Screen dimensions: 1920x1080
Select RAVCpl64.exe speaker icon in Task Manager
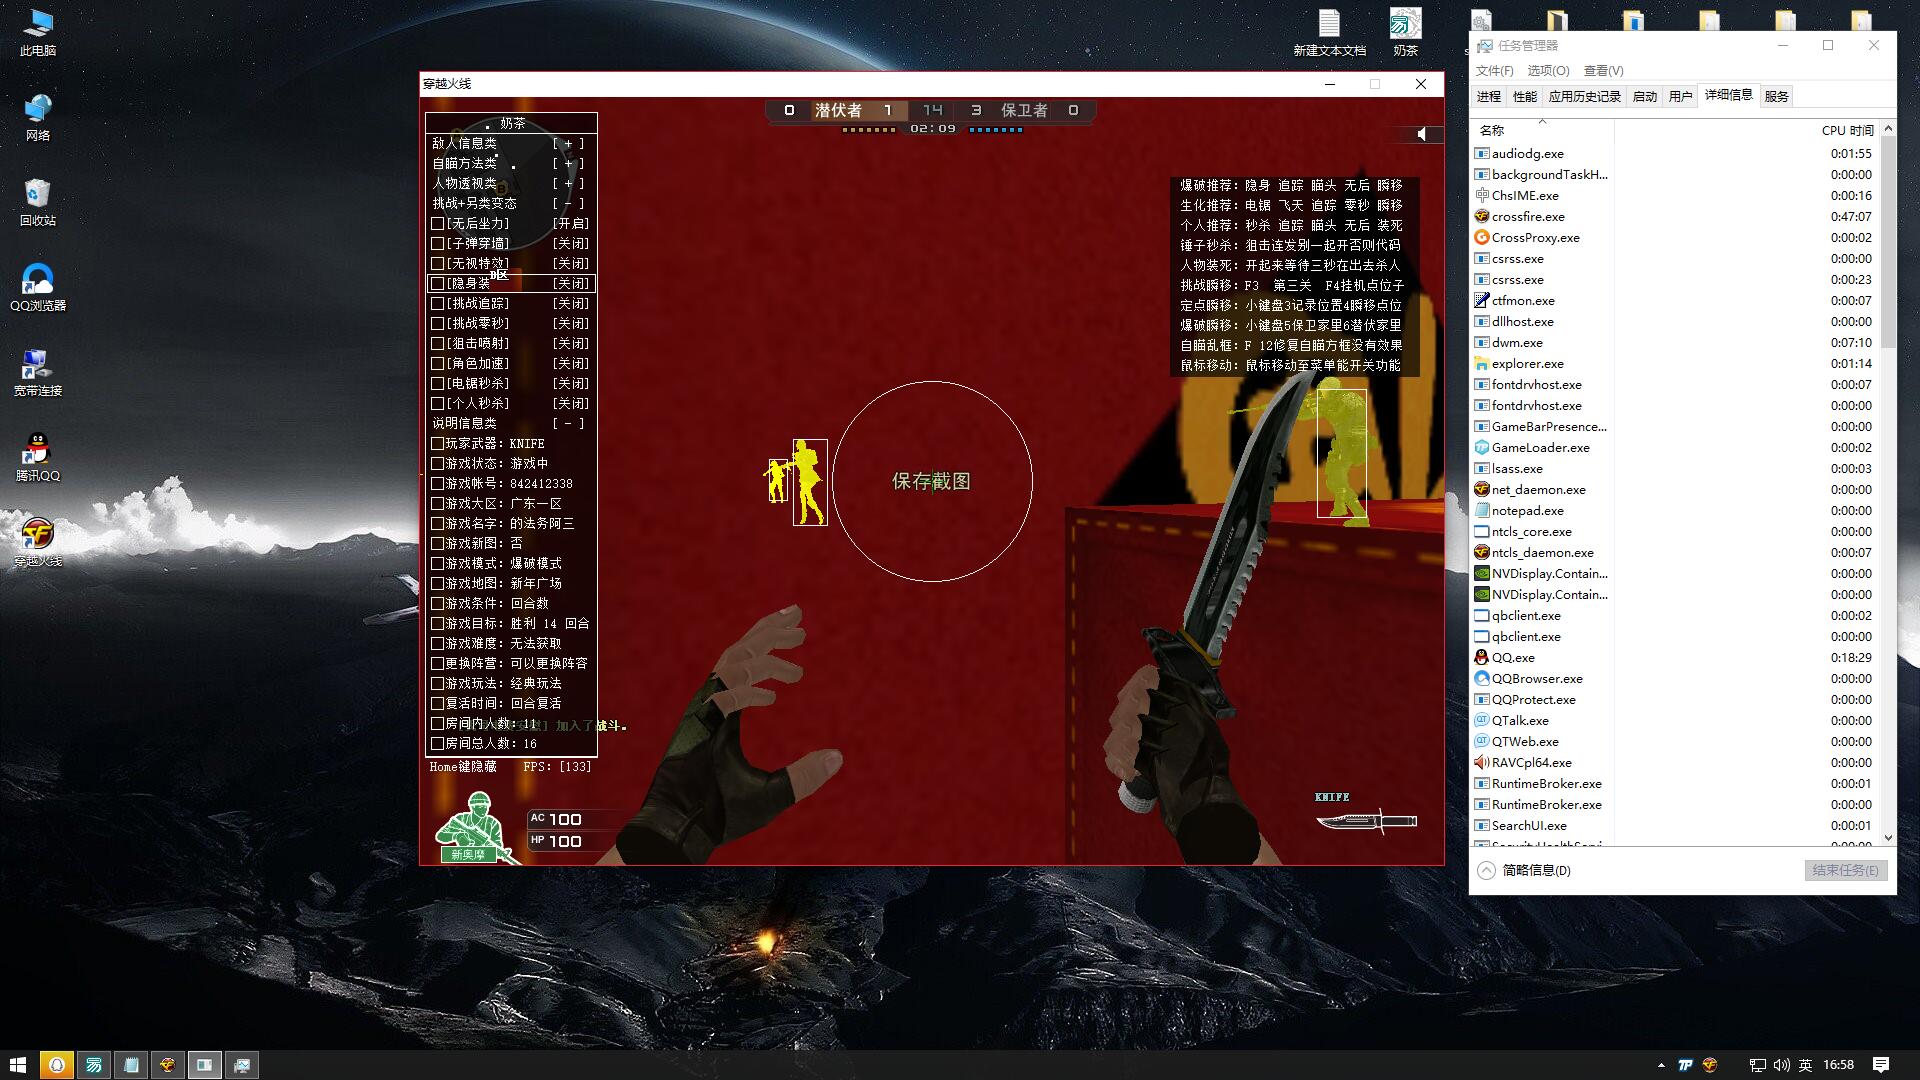(1482, 762)
